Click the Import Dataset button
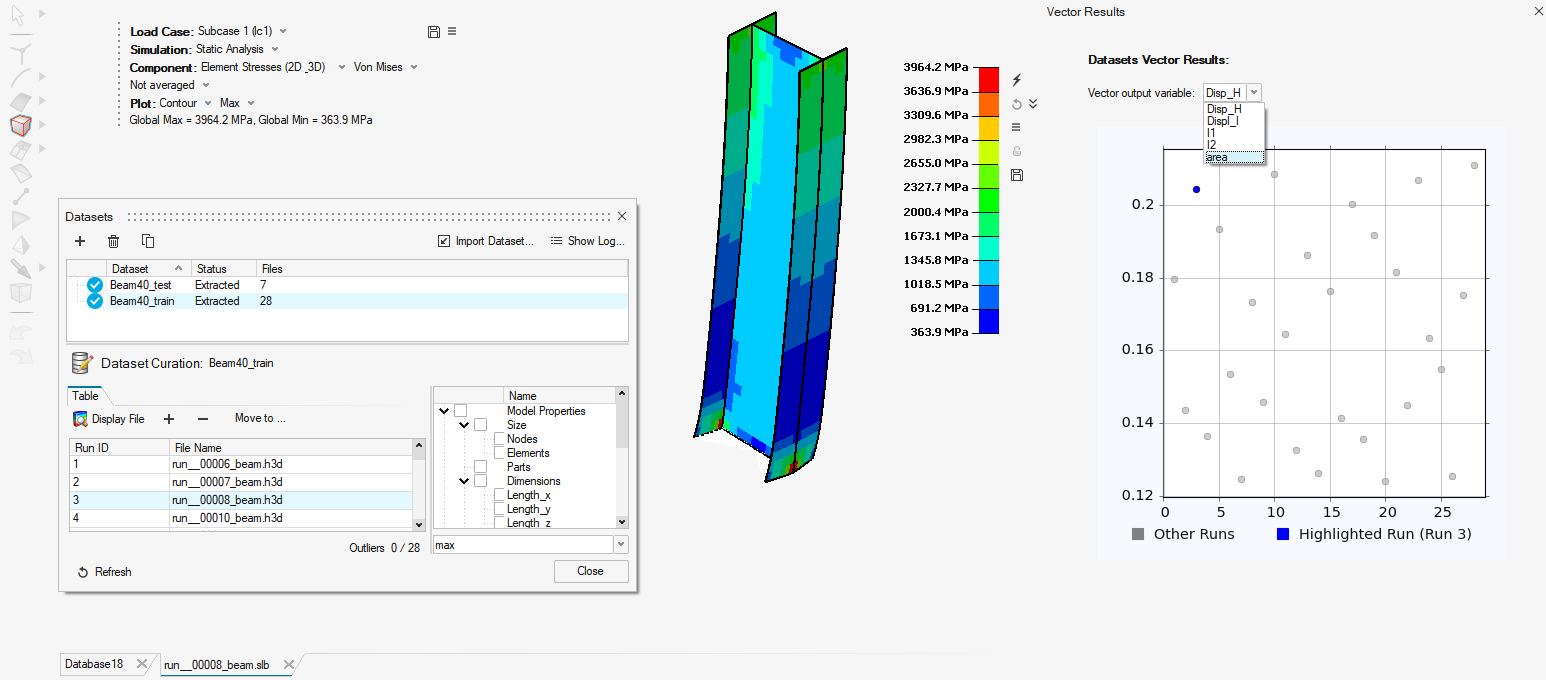This screenshot has width=1546, height=680. pos(486,241)
